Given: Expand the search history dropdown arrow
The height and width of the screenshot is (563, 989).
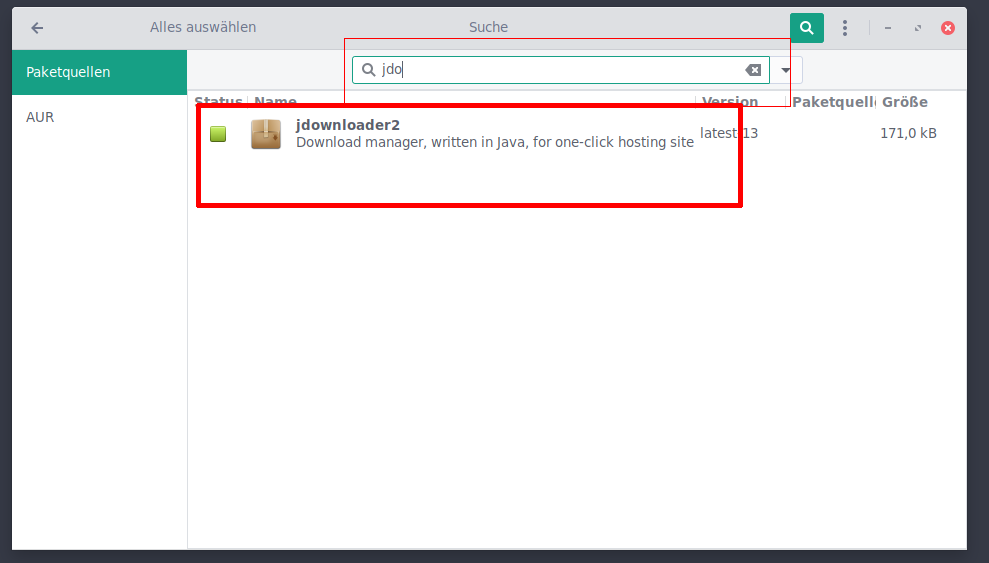Looking at the screenshot, I should tap(786, 70).
